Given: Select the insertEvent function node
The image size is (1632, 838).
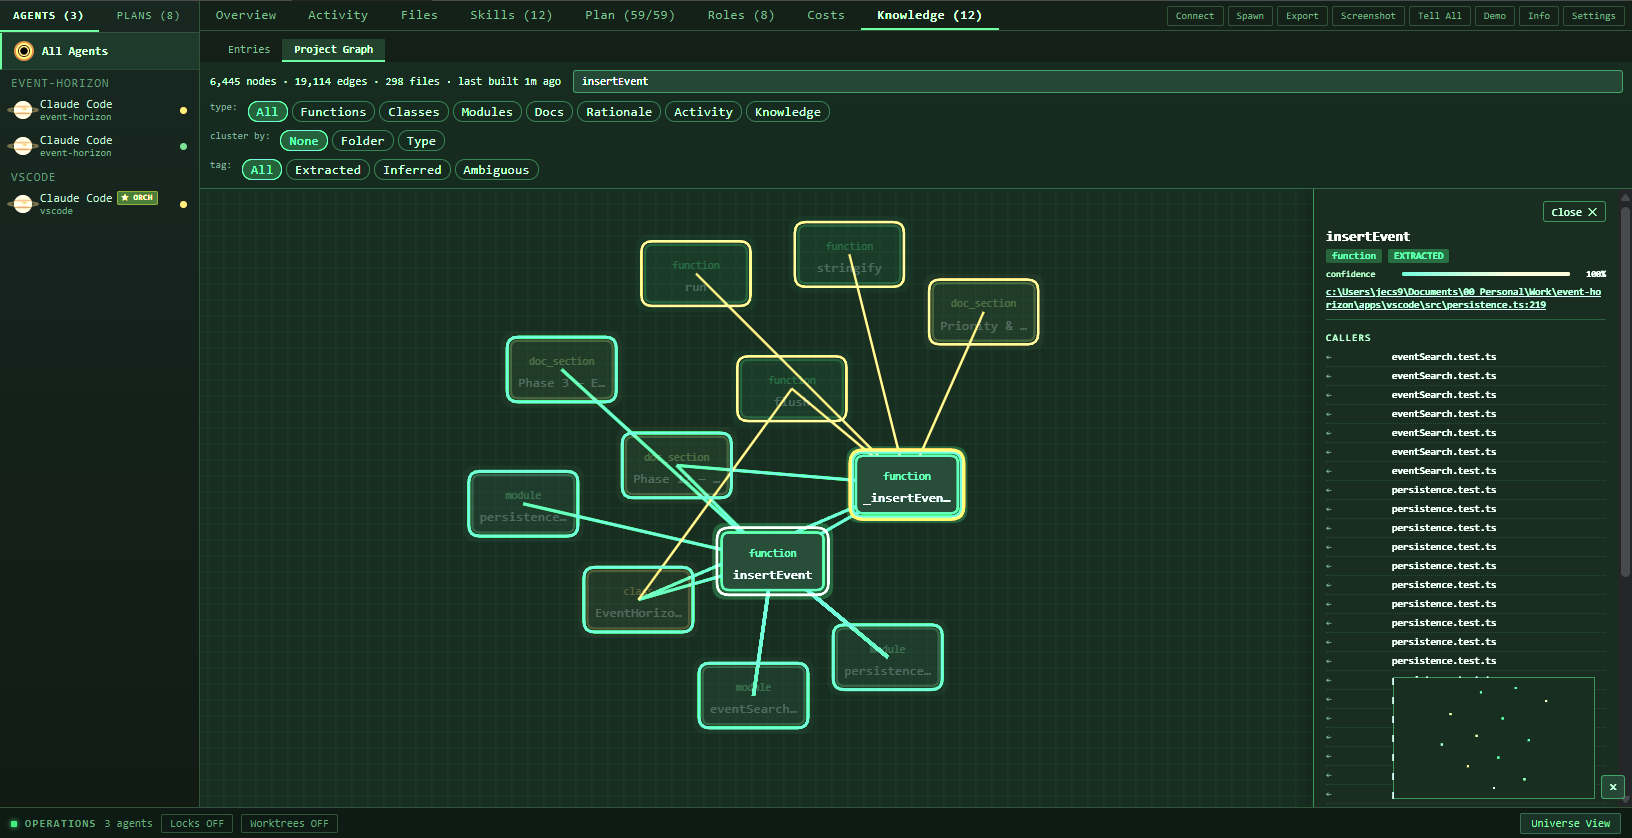Looking at the screenshot, I should click(772, 563).
